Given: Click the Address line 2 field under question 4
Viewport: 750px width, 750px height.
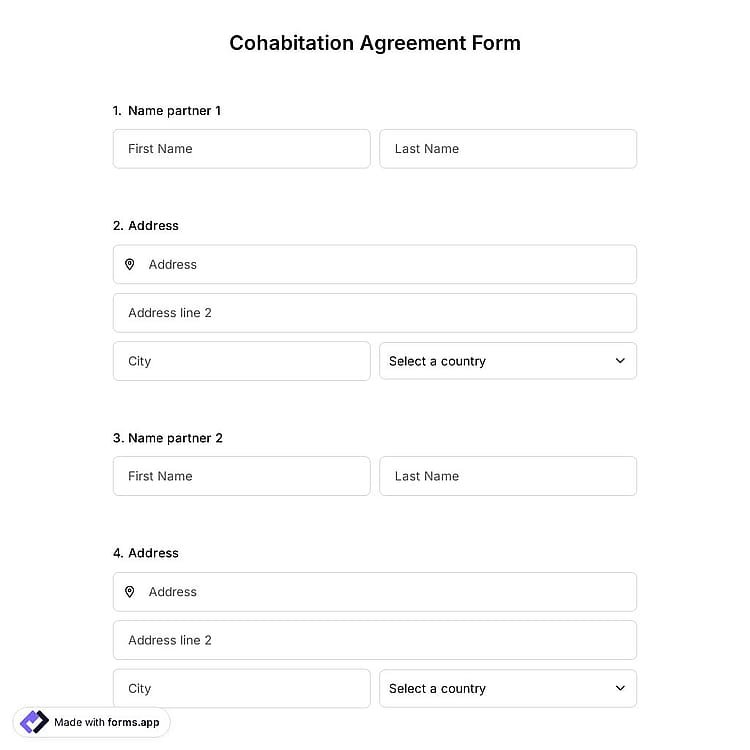Looking at the screenshot, I should click(375, 640).
